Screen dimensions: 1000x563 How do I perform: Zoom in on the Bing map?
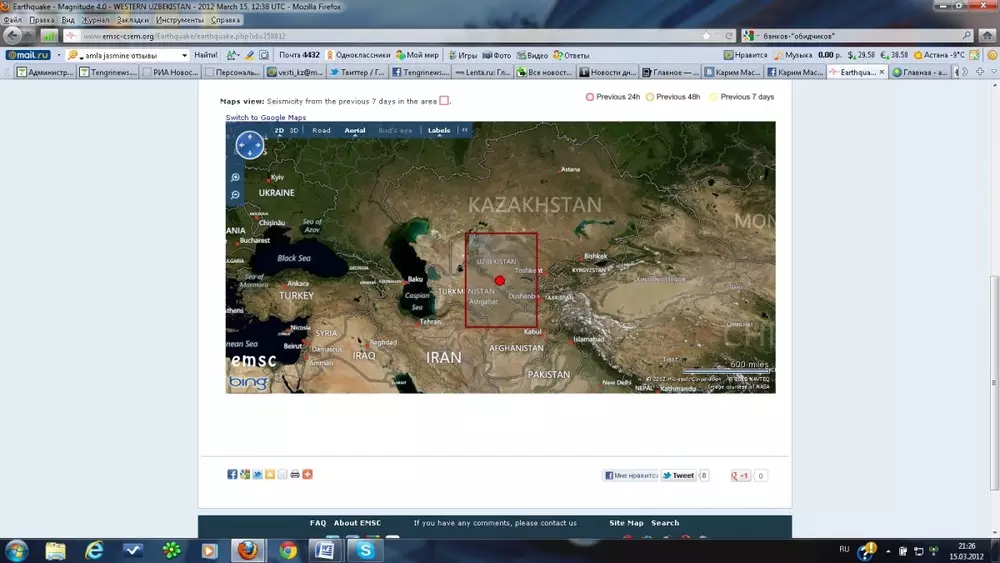(235, 177)
